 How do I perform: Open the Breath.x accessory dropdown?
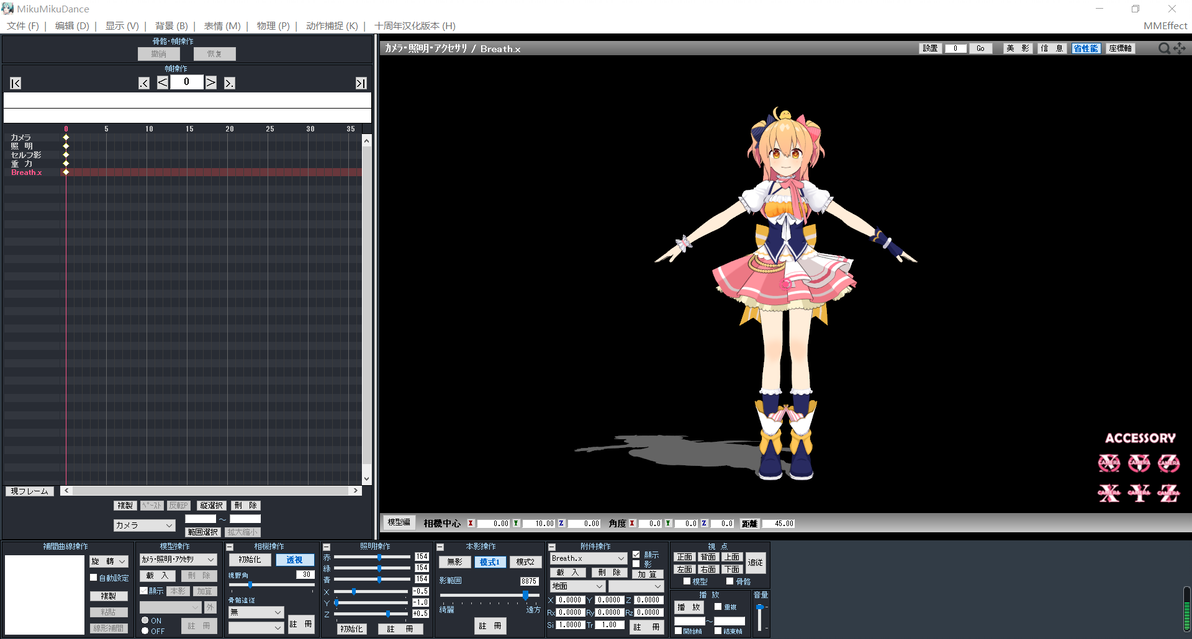coord(588,558)
